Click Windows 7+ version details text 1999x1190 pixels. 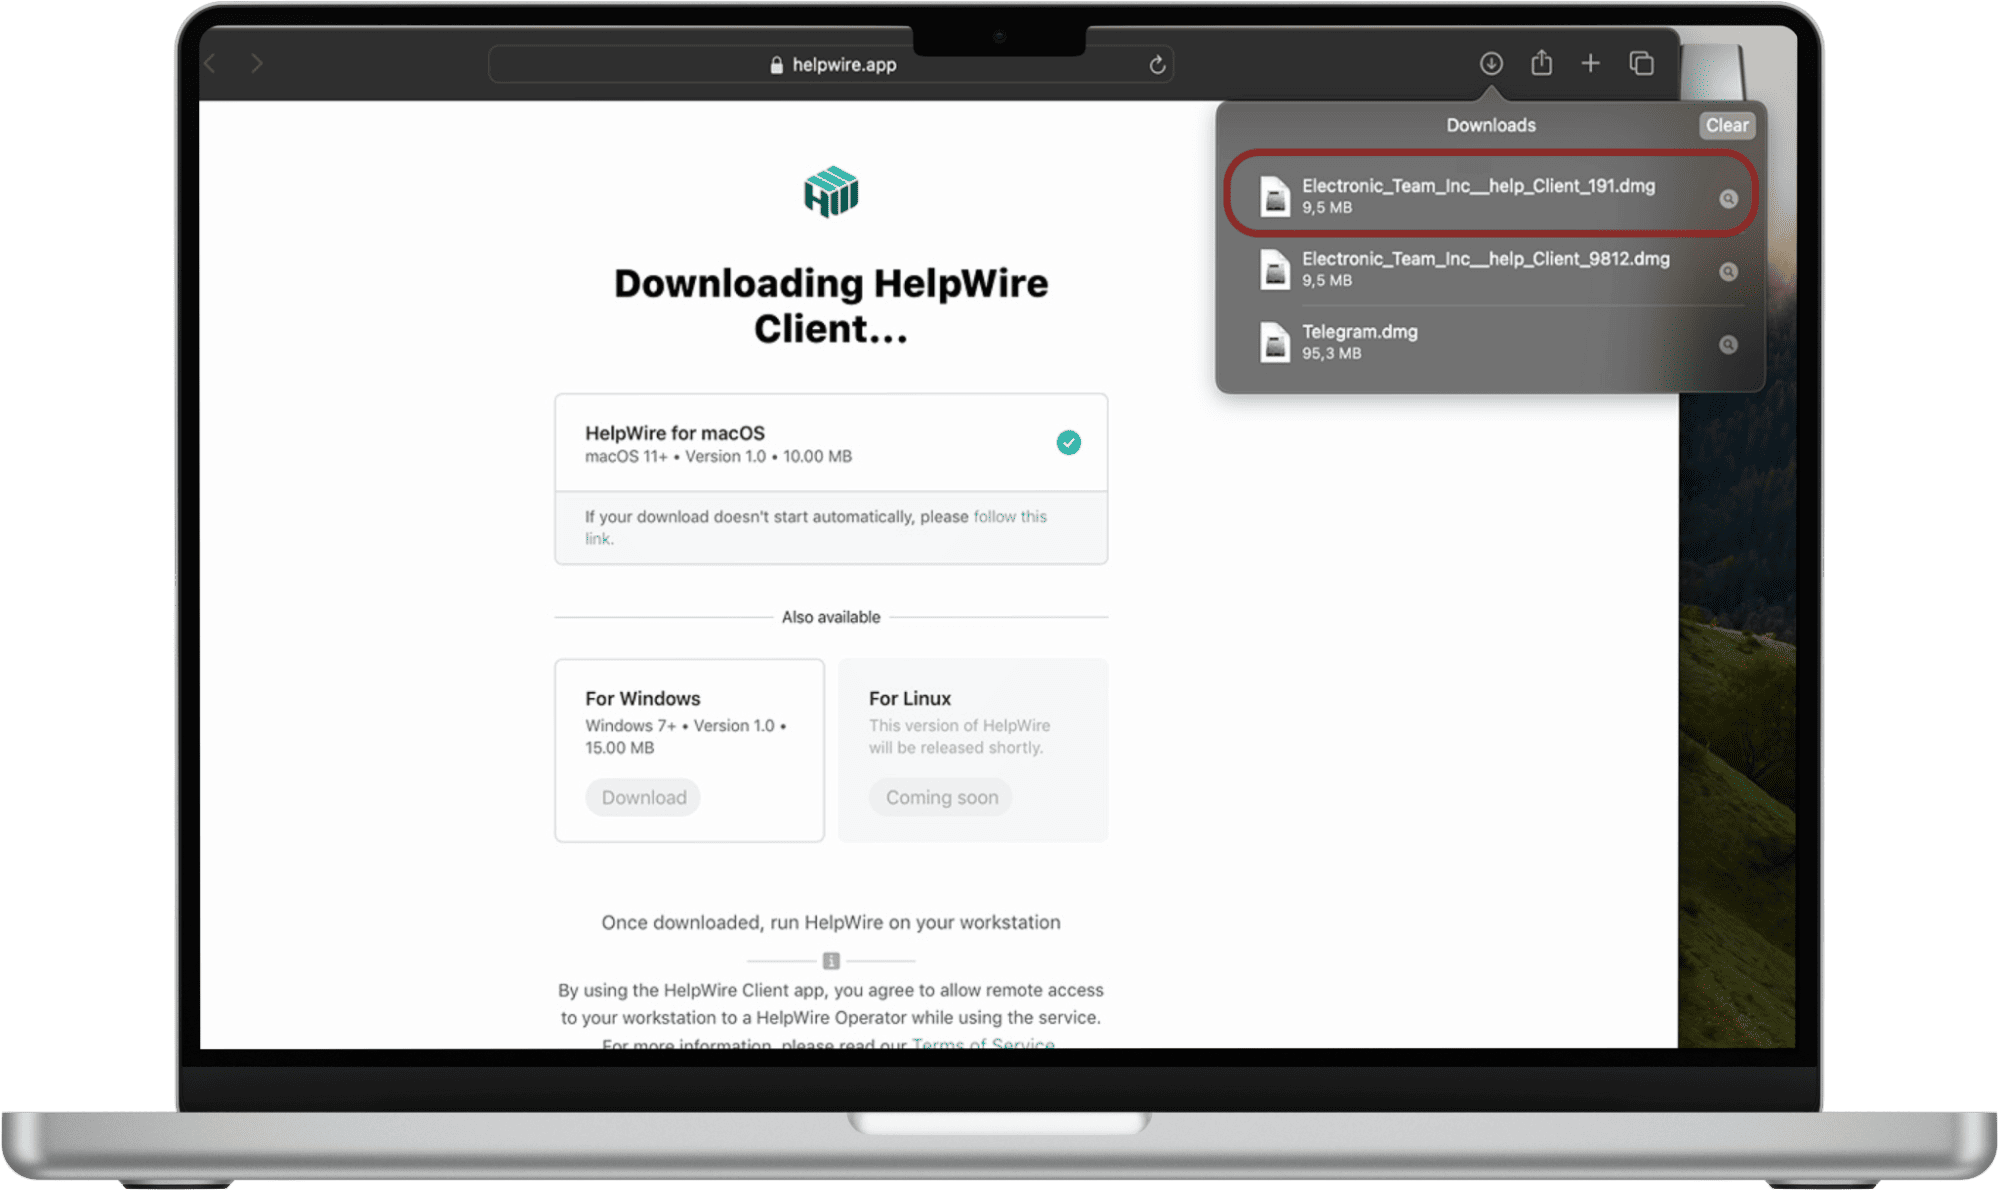[x=686, y=737]
